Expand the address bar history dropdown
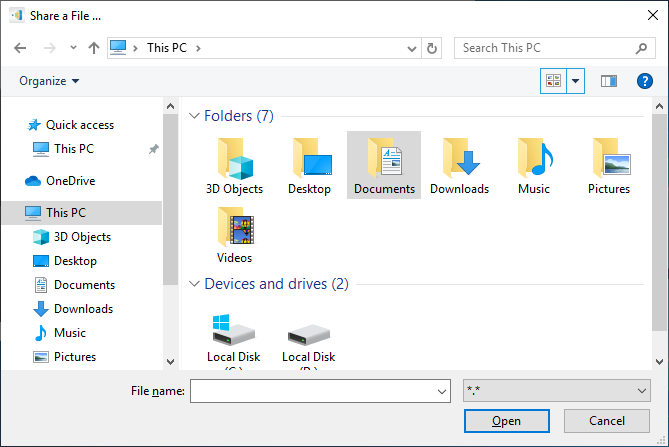Viewport: 669px width, 447px height. [412, 49]
